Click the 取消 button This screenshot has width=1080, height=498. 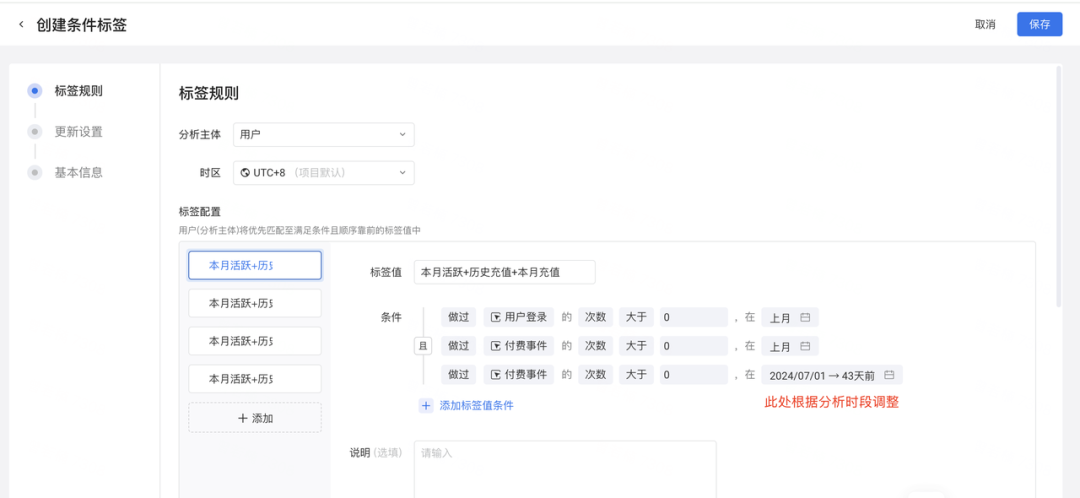(x=985, y=25)
